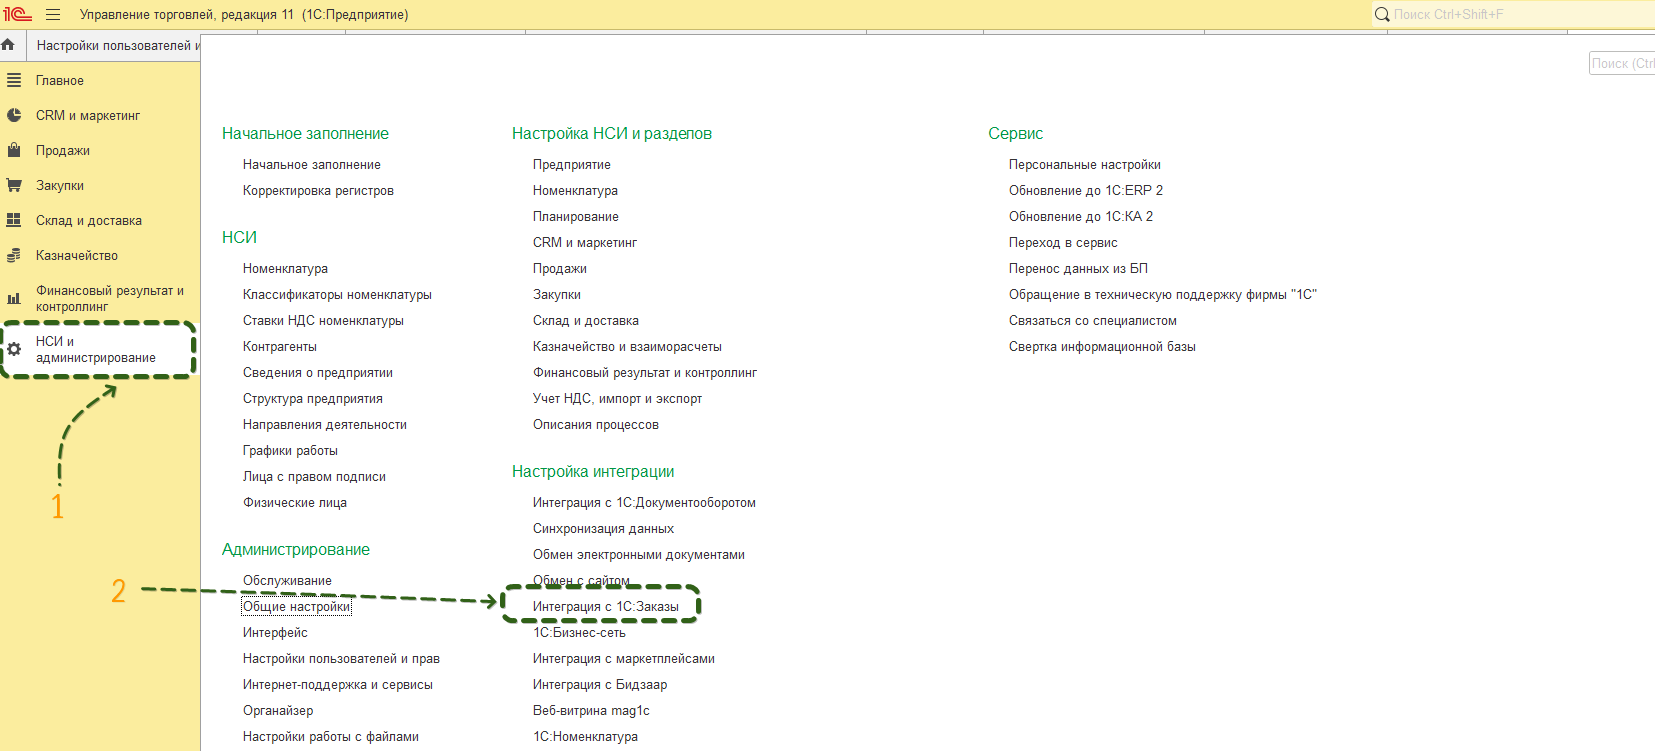Open Направления деятельности link
The width and height of the screenshot is (1655, 751).
pos(325,424)
